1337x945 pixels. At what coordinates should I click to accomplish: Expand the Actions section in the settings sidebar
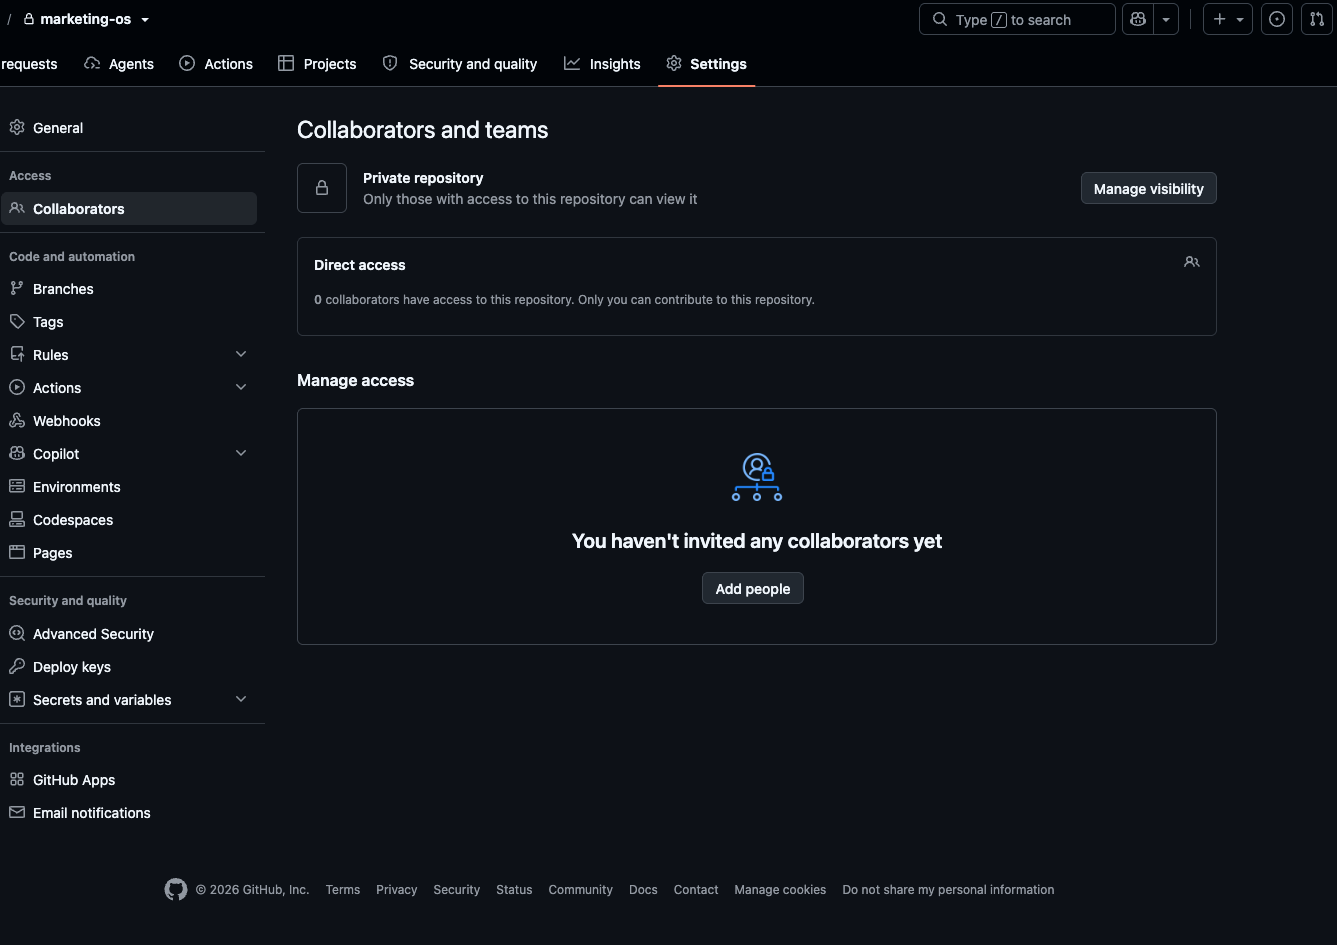click(x=241, y=388)
